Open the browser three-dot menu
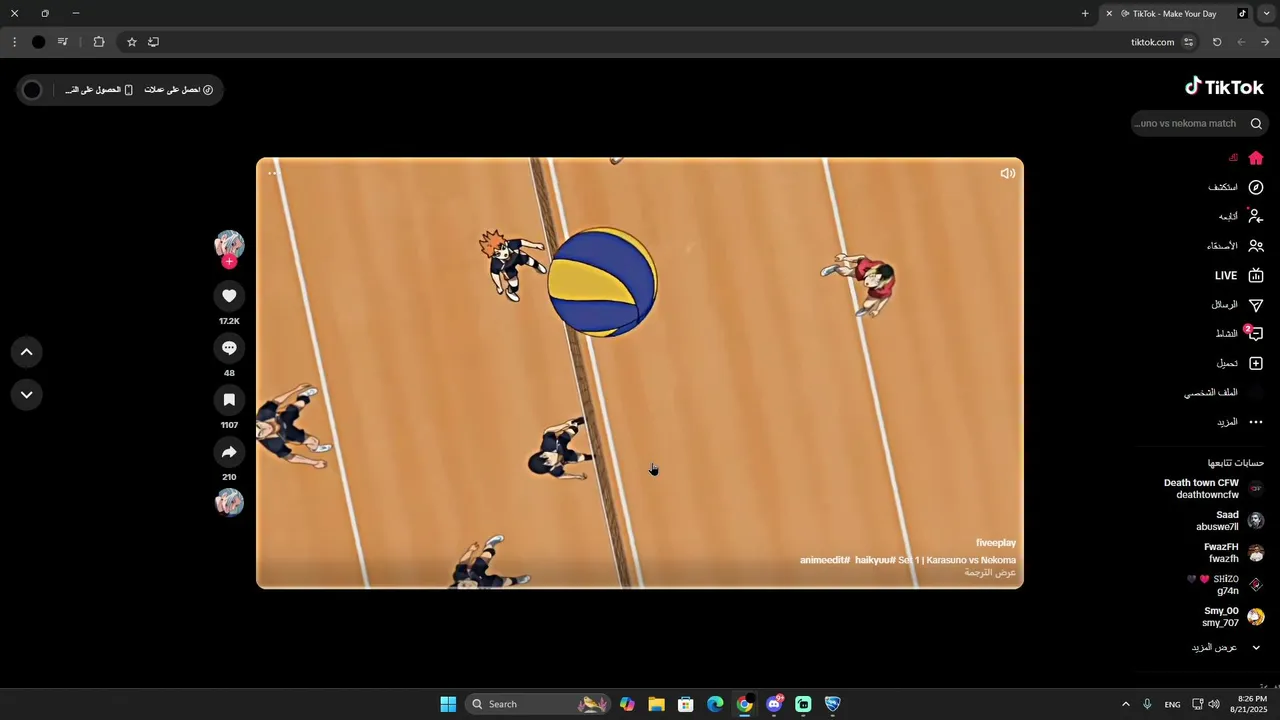Image resolution: width=1280 pixels, height=720 pixels. pos(14,42)
